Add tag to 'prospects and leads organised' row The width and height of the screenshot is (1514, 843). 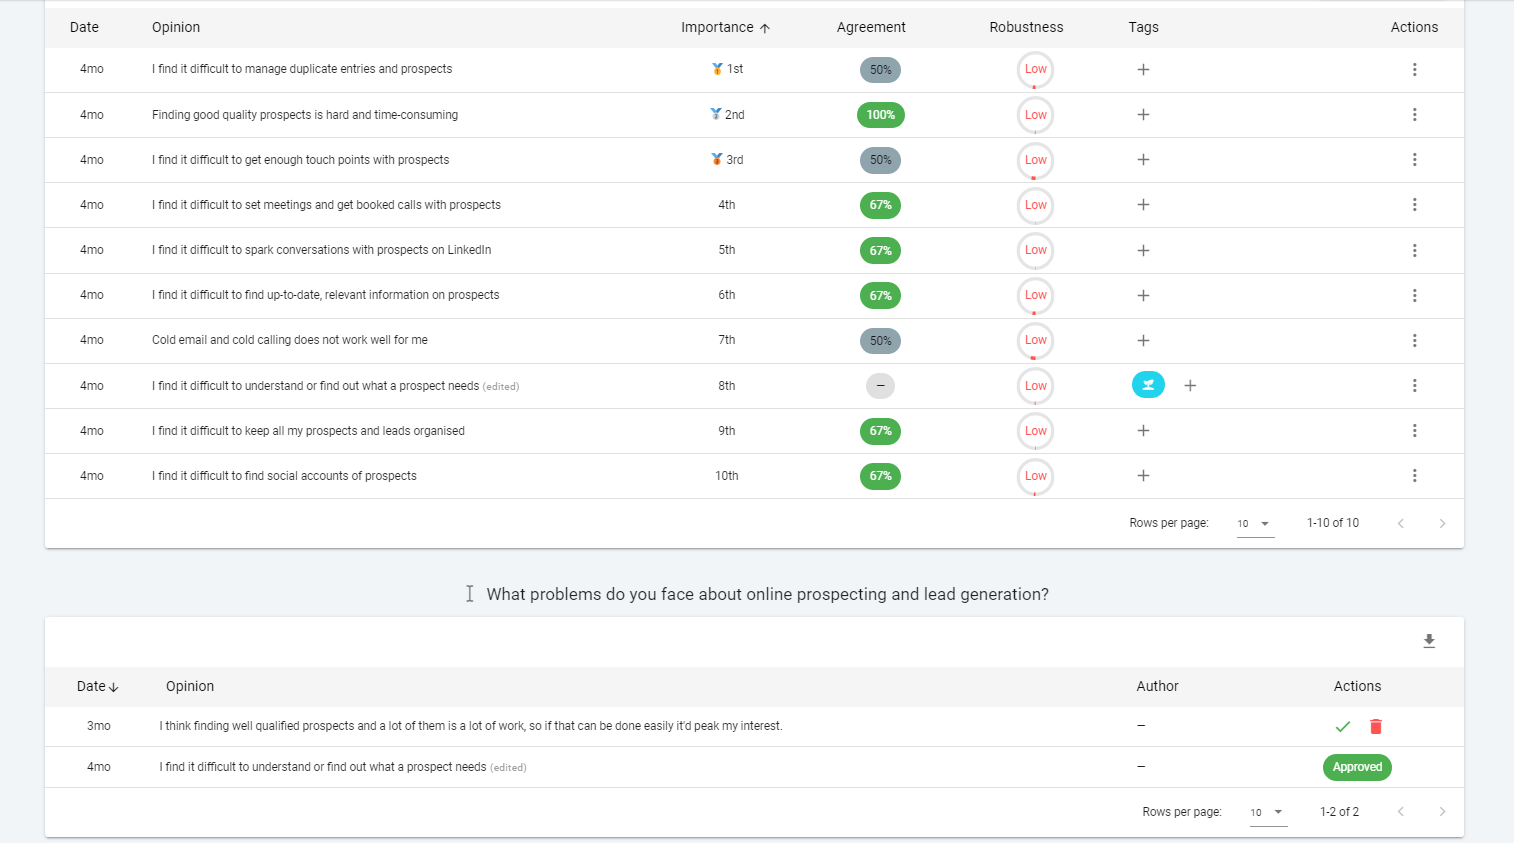pyautogui.click(x=1143, y=430)
